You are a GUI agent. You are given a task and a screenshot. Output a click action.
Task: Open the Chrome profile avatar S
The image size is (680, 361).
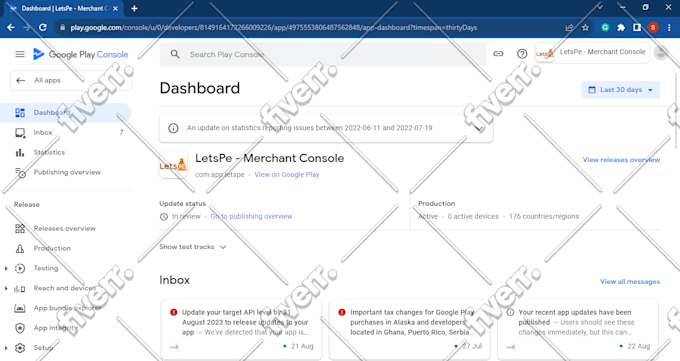(x=653, y=27)
